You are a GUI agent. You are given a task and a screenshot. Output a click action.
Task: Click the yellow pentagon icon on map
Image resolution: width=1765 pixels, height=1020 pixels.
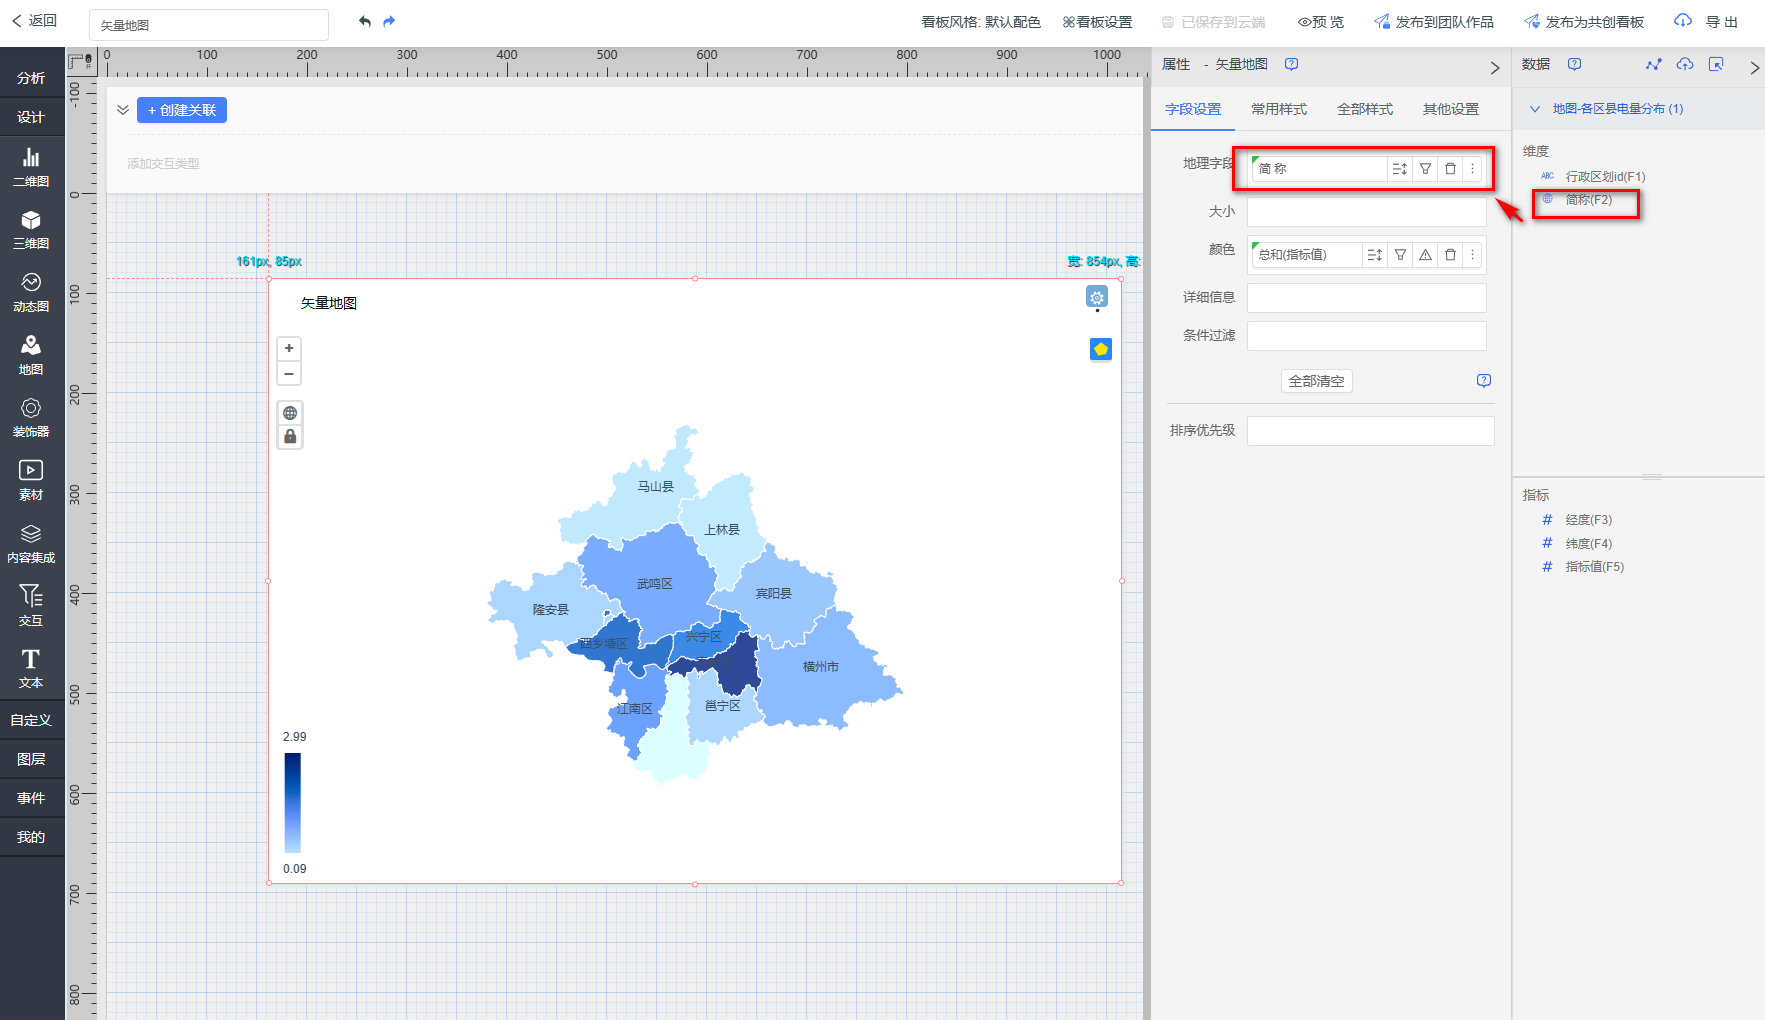click(1101, 349)
